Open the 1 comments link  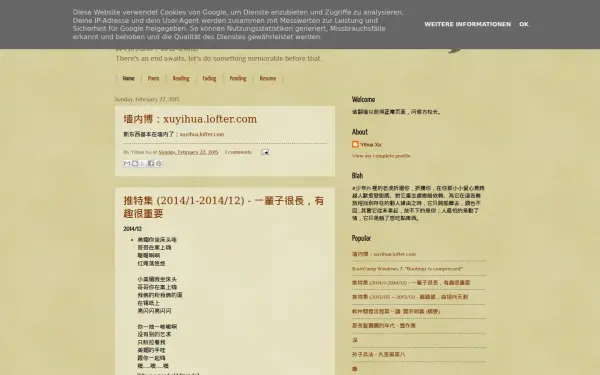pyautogui.click(x=238, y=152)
